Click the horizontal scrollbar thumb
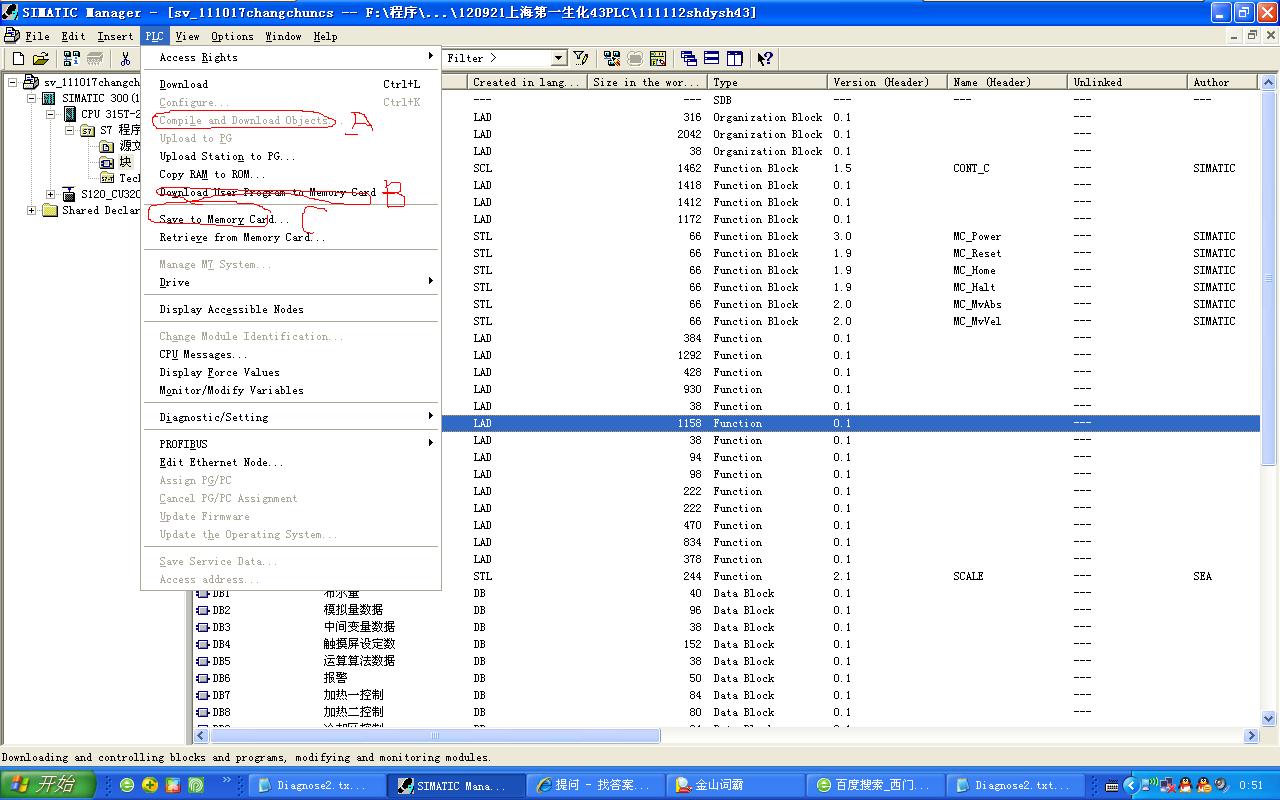1280x800 pixels. (x=435, y=735)
